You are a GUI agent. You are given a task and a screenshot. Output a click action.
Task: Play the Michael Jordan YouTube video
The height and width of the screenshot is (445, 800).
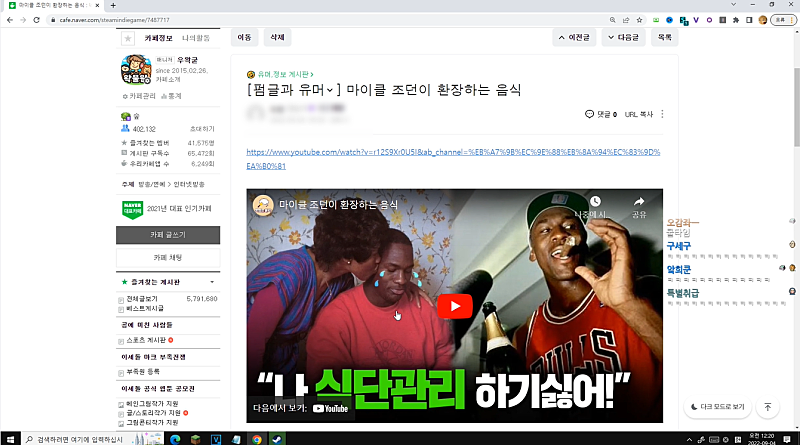point(454,306)
